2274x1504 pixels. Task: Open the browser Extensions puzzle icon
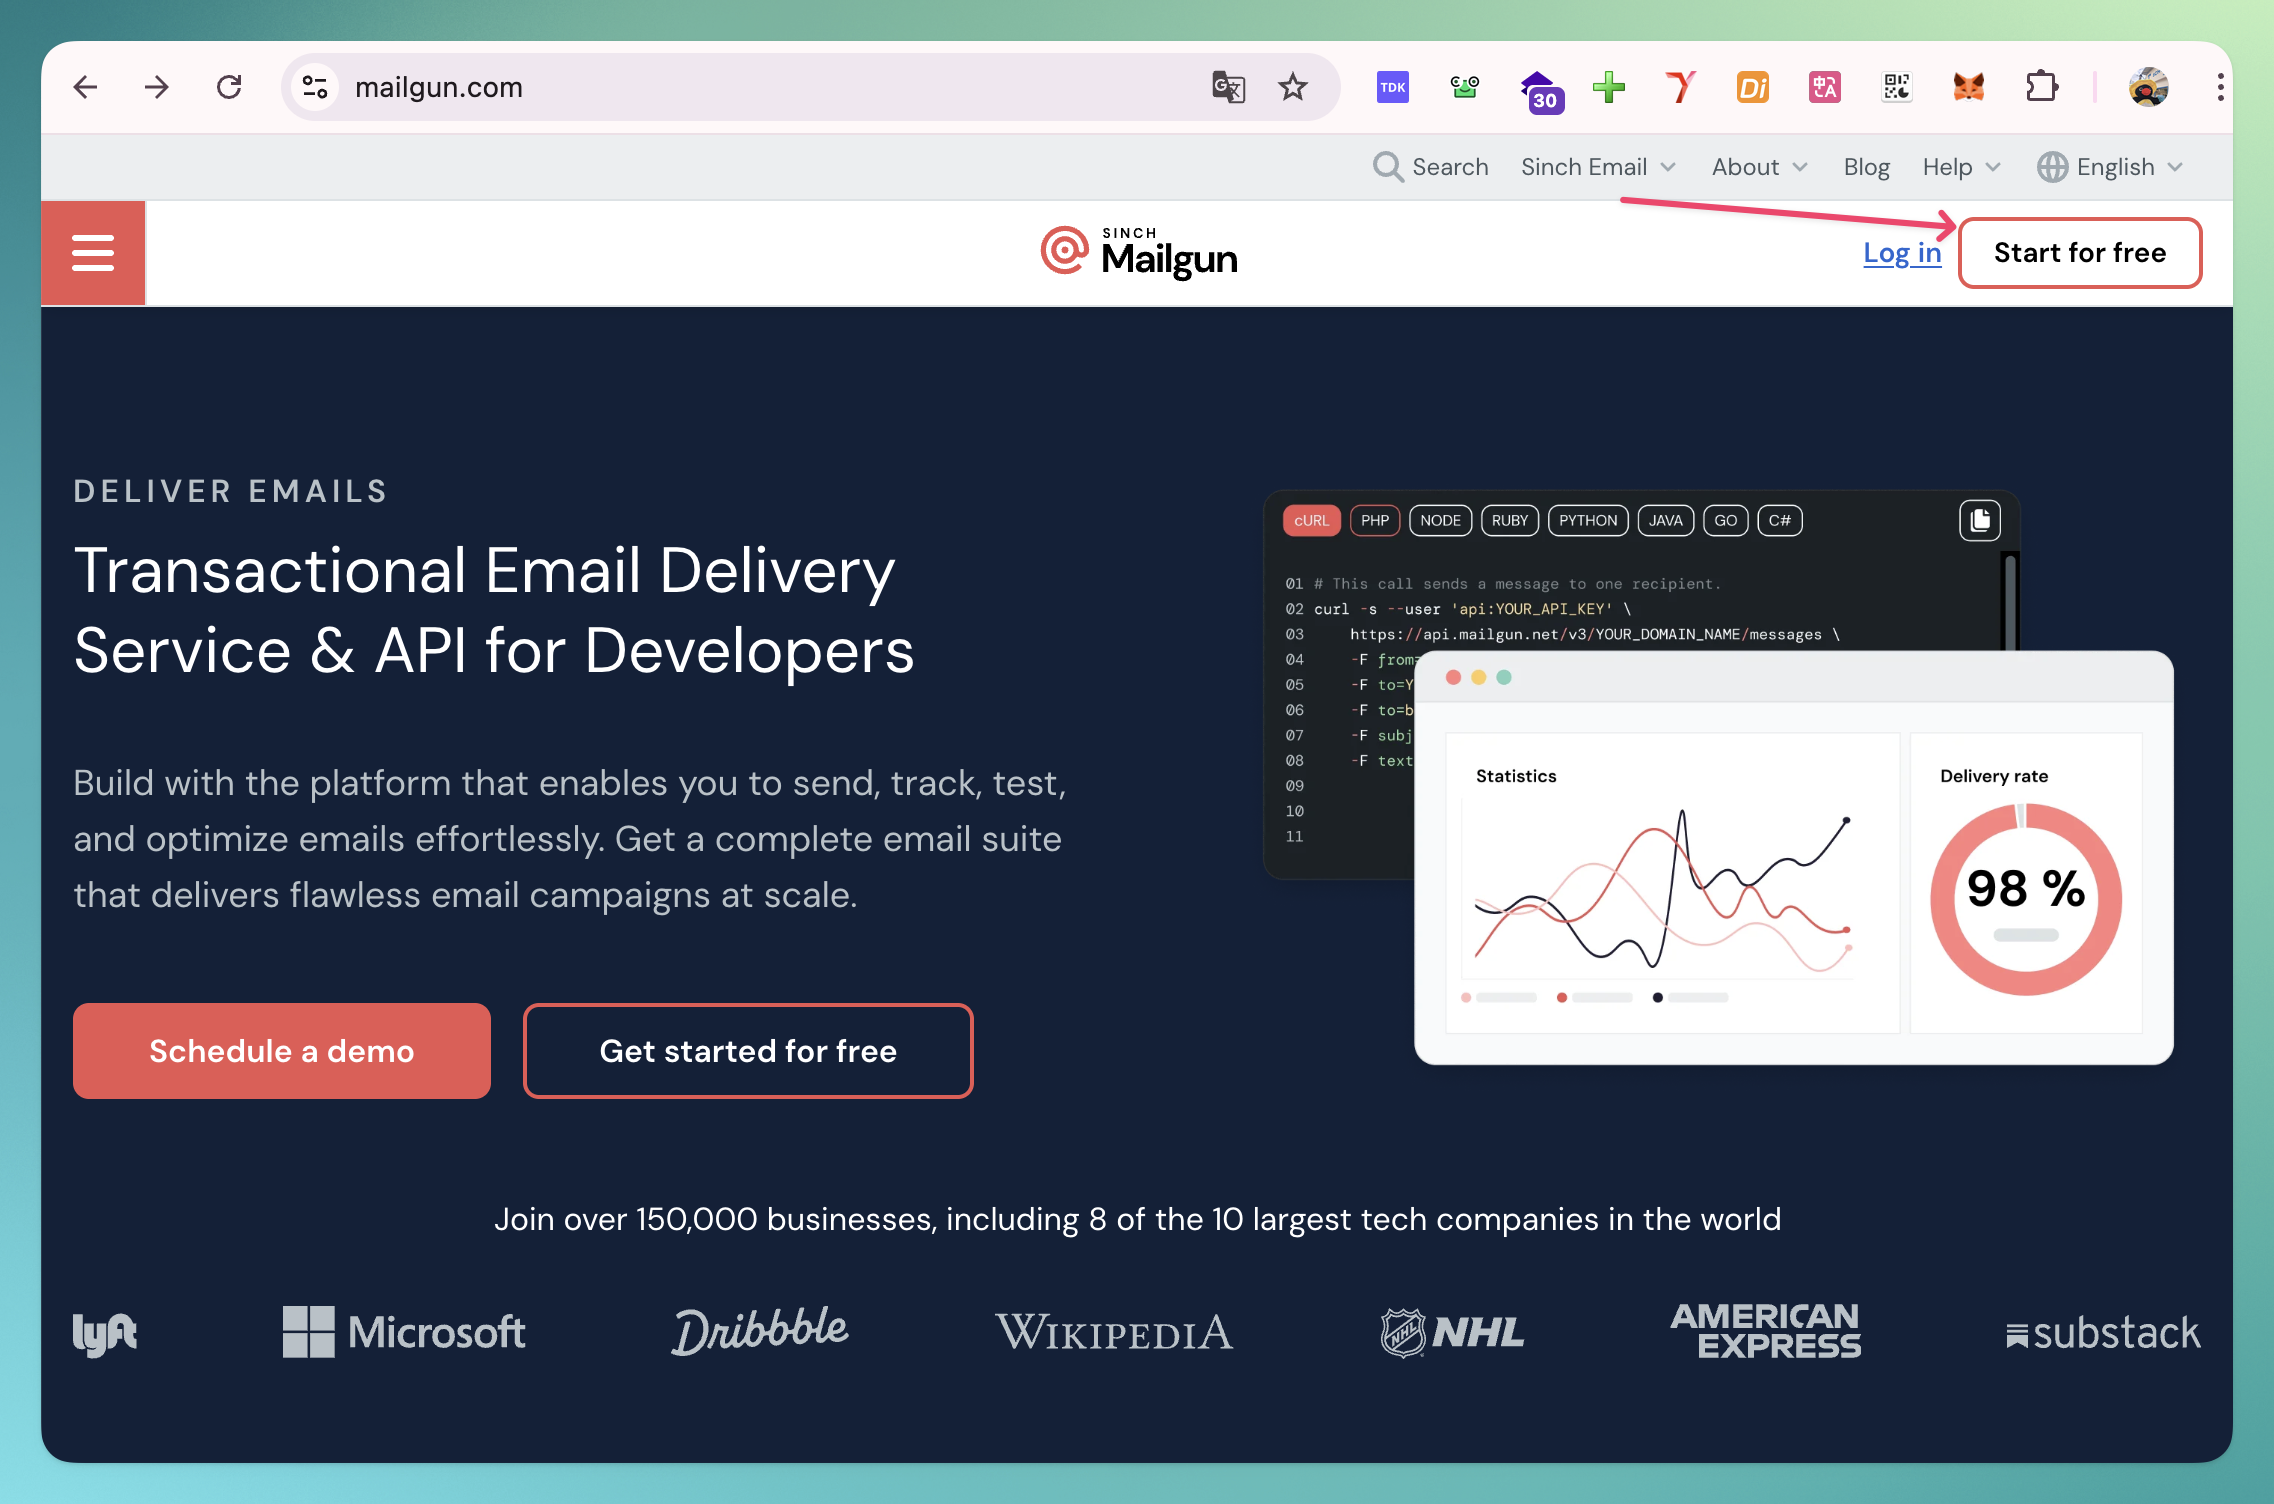2041,87
